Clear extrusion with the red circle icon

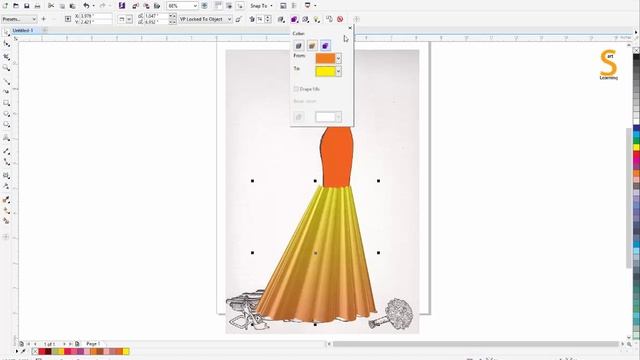point(340,19)
